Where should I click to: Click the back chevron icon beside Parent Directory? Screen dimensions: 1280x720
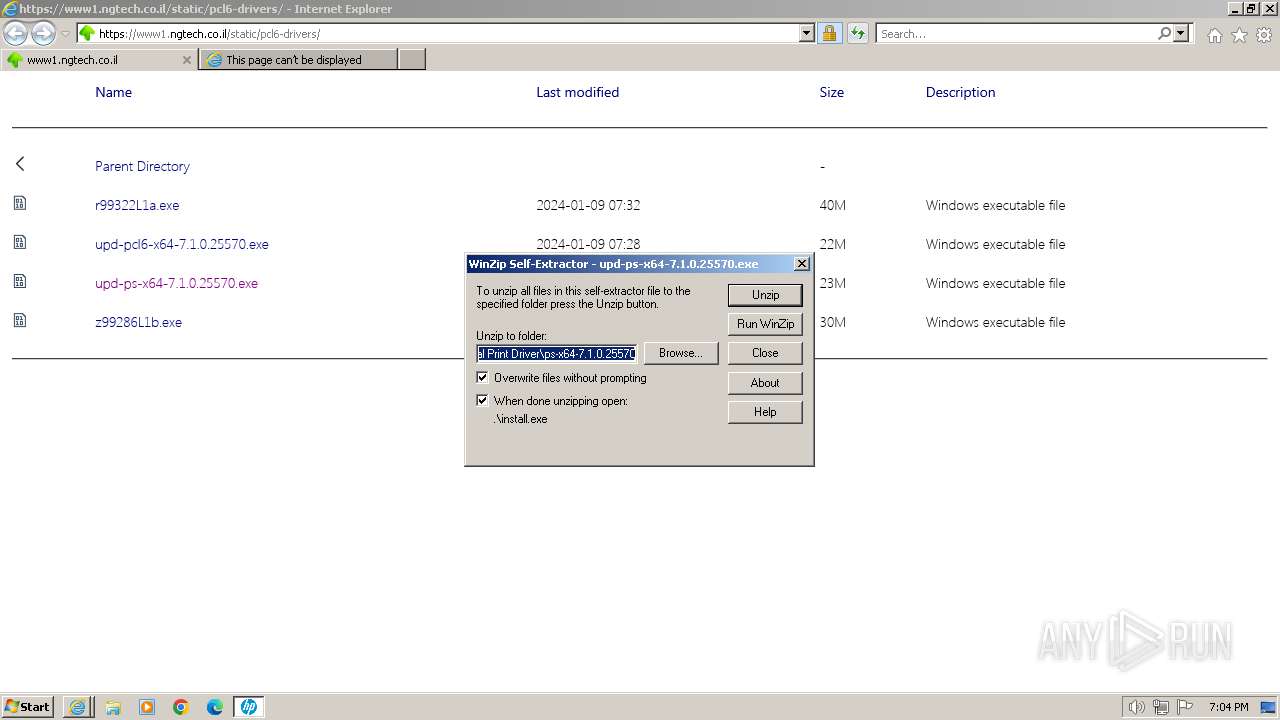click(20, 163)
